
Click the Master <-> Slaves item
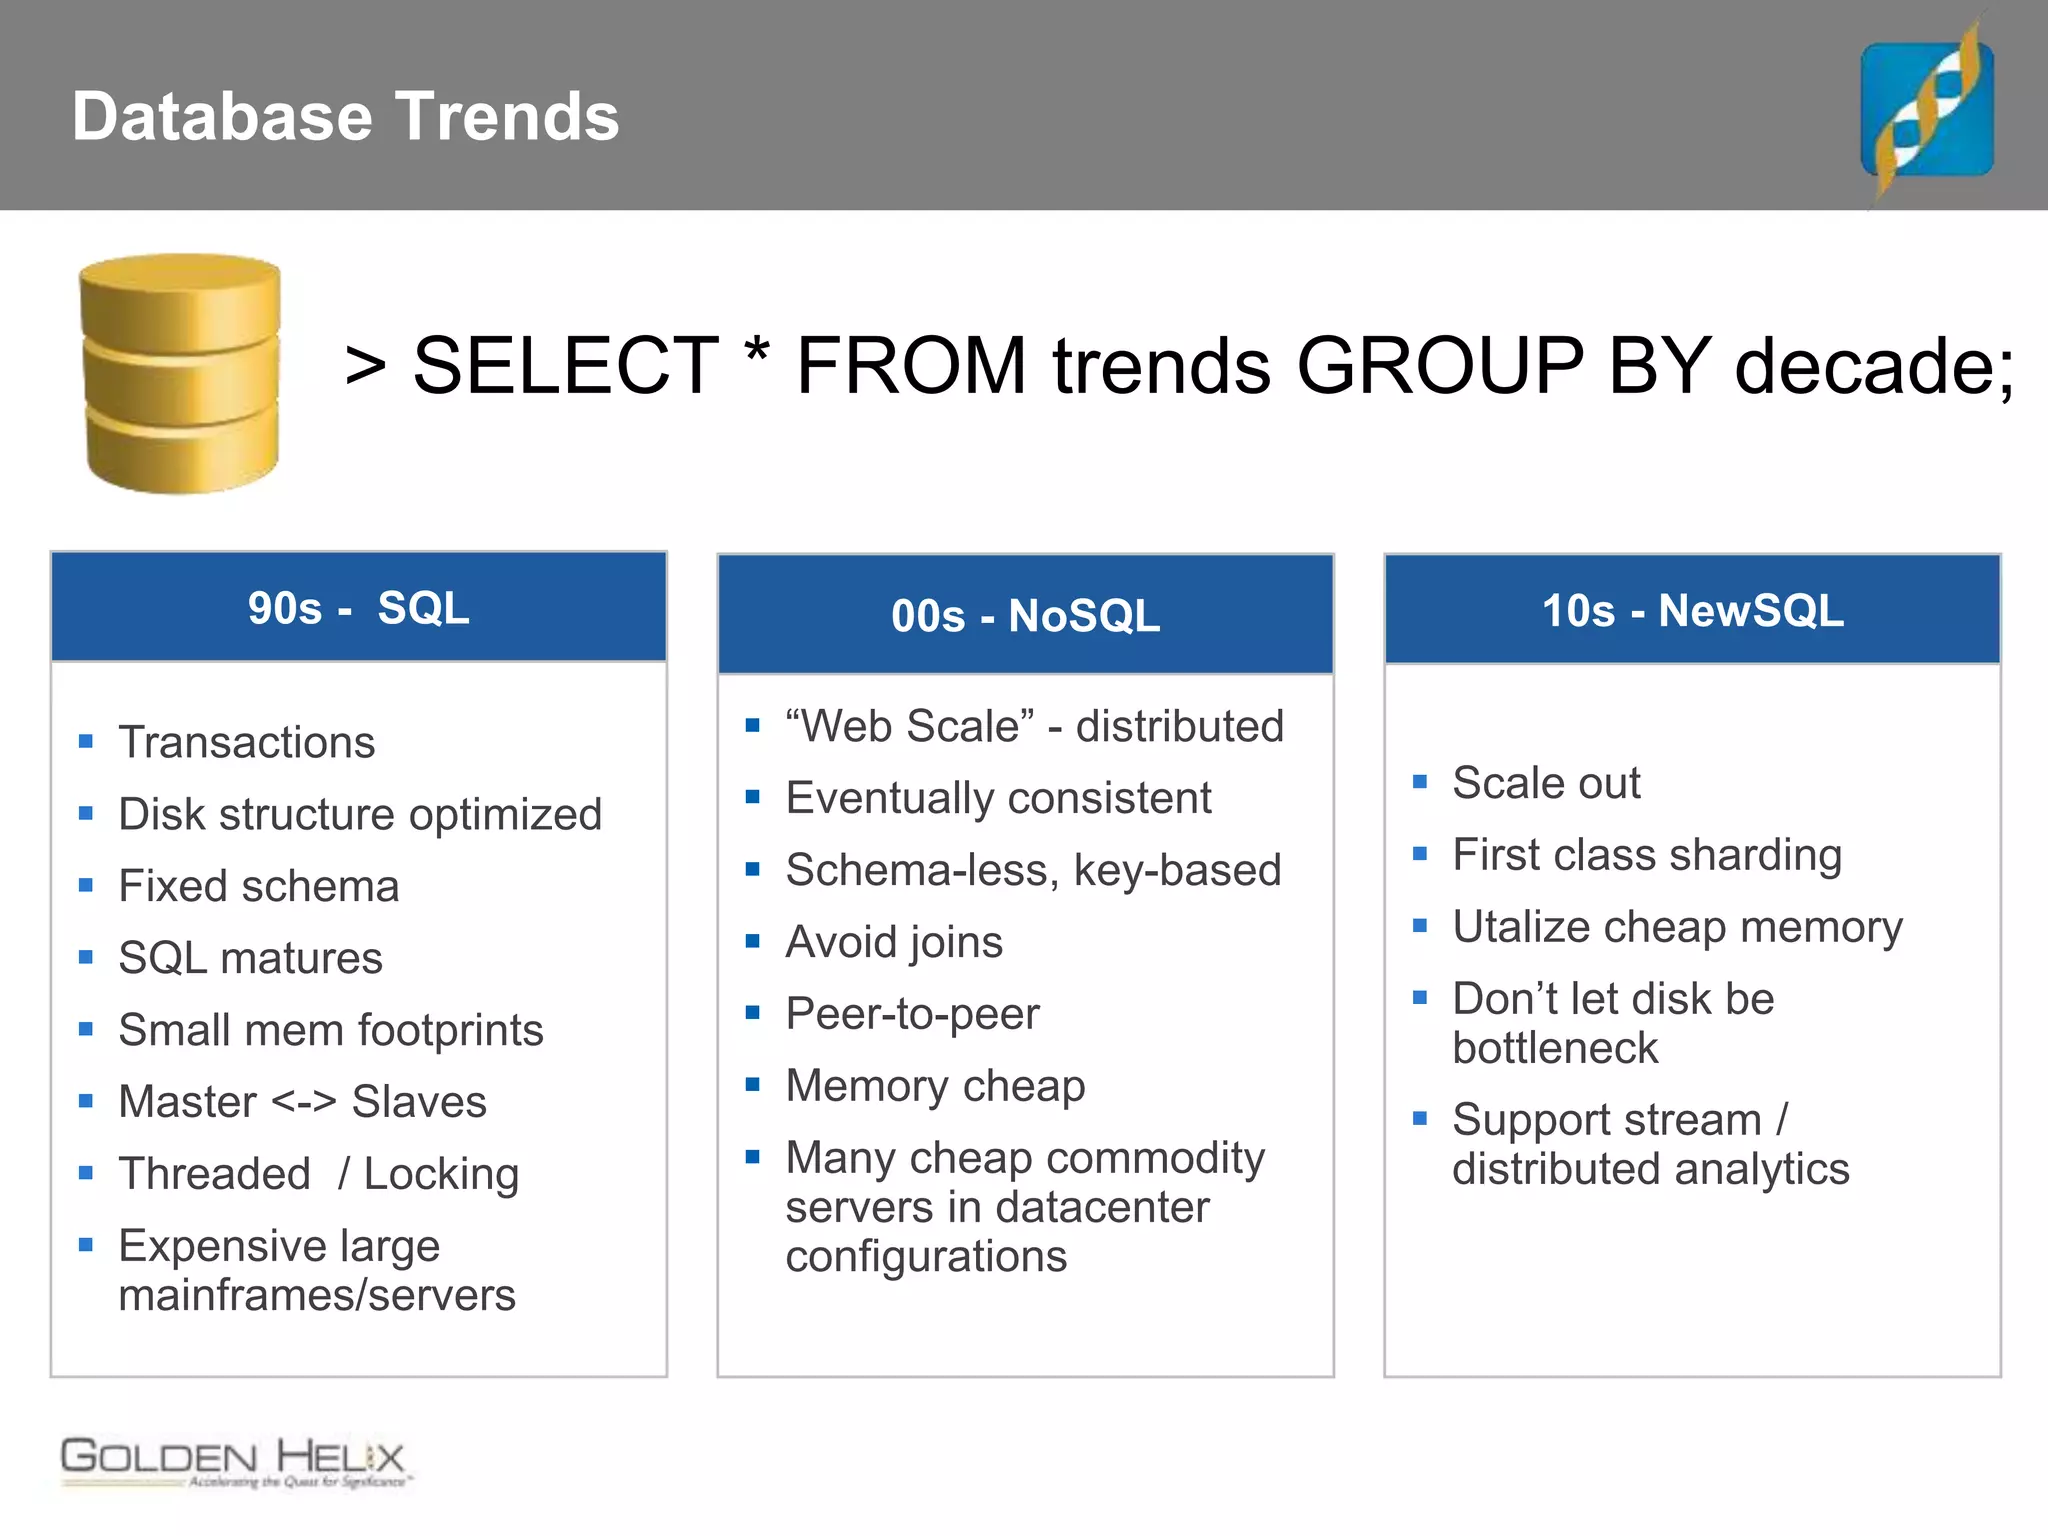click(302, 1102)
